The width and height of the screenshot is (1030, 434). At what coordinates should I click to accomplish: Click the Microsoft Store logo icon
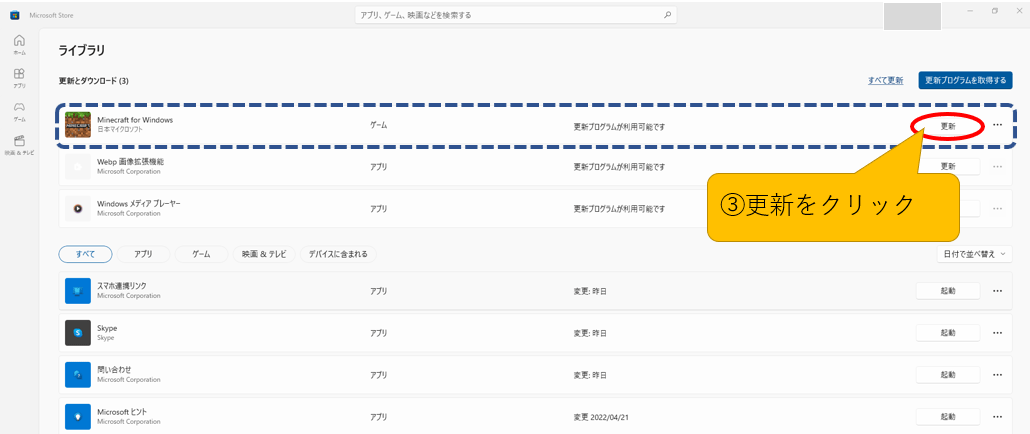(14, 14)
